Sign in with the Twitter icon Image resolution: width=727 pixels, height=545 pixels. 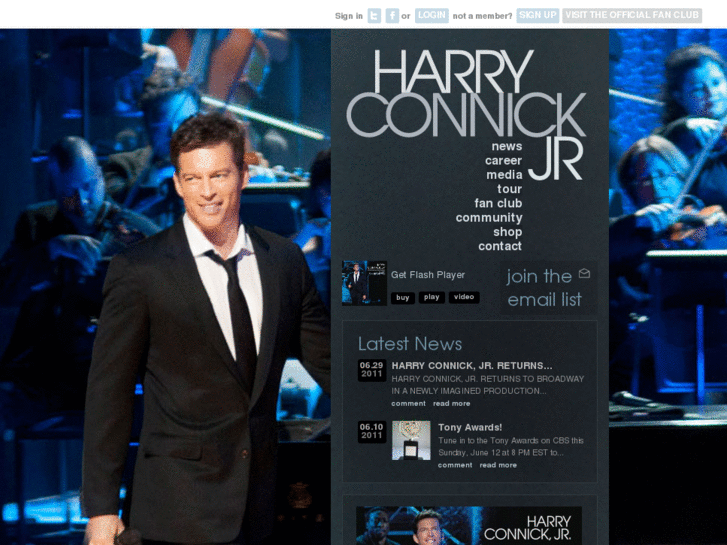point(374,16)
